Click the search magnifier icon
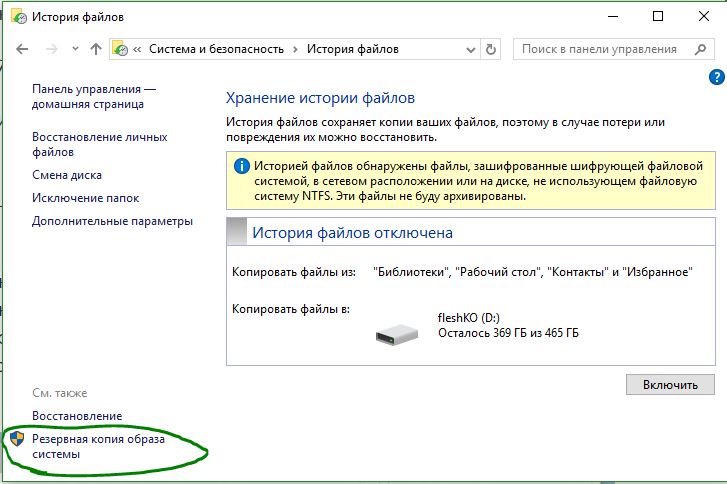Image resolution: width=727 pixels, height=484 pixels. click(701, 49)
